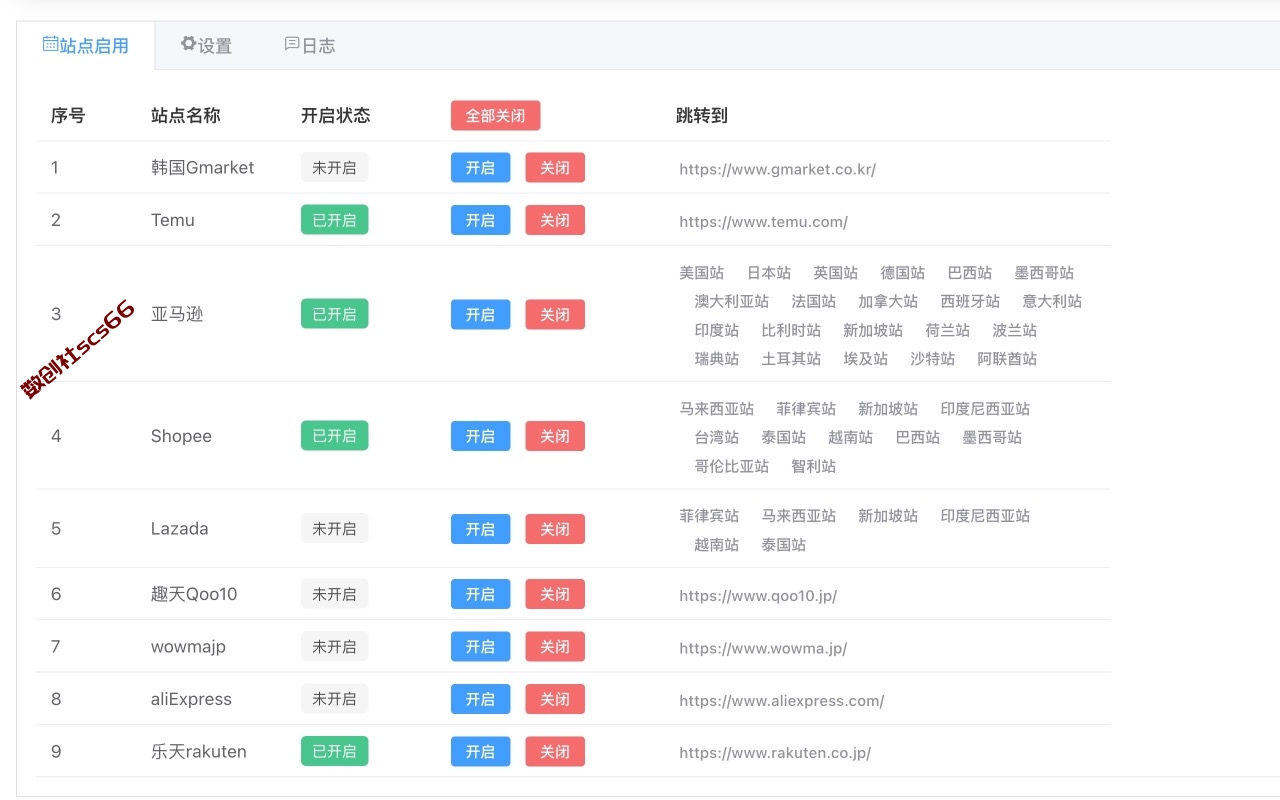Go to Amazon 澳大利亚站
Screen dimensions: 1280x800
pyautogui.click(x=732, y=301)
